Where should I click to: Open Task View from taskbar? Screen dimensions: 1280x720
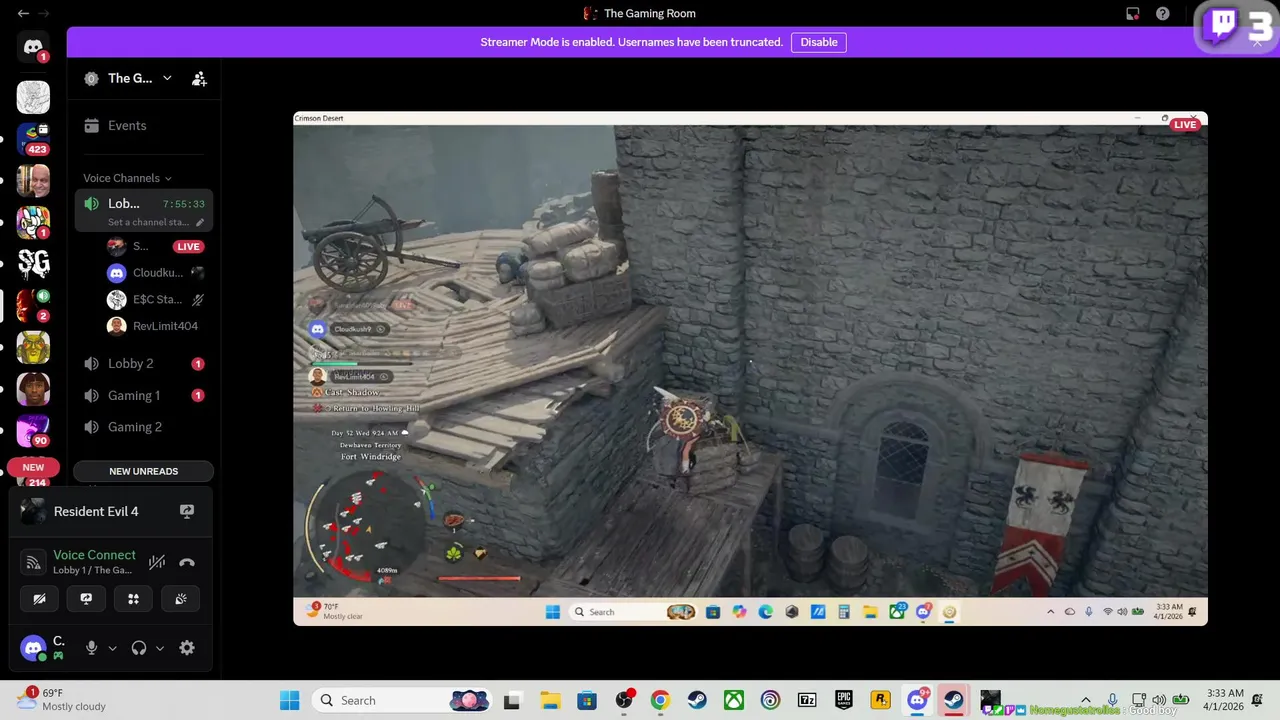pos(513,700)
